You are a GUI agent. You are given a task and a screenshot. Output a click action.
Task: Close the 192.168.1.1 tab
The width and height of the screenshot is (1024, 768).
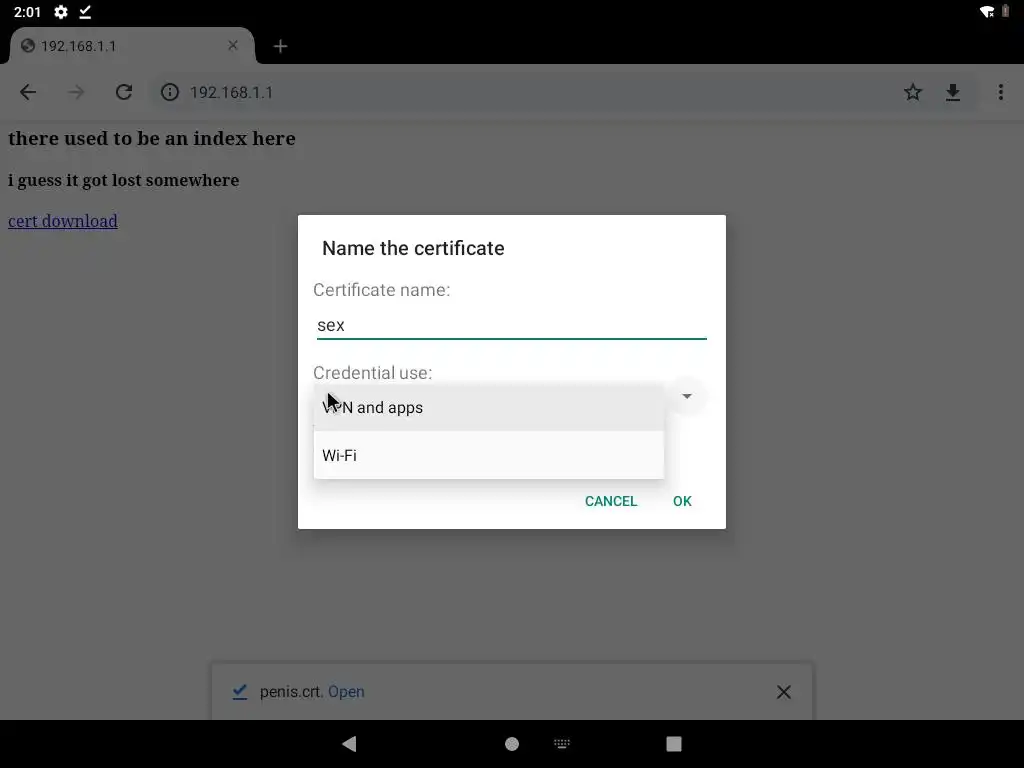tap(233, 46)
